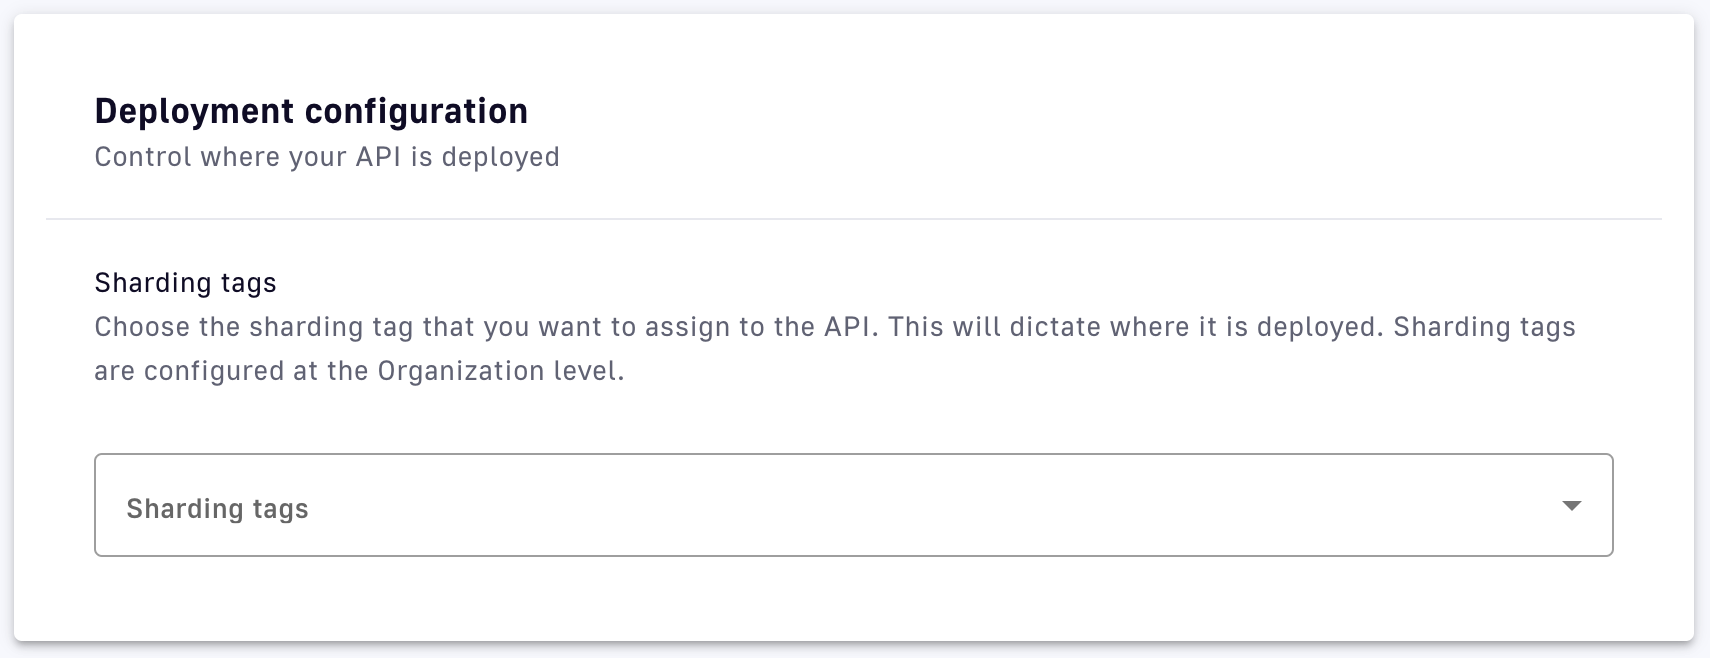Click the word 'API' in the subtitle
Screen dimensions: 1710x658
point(378,157)
